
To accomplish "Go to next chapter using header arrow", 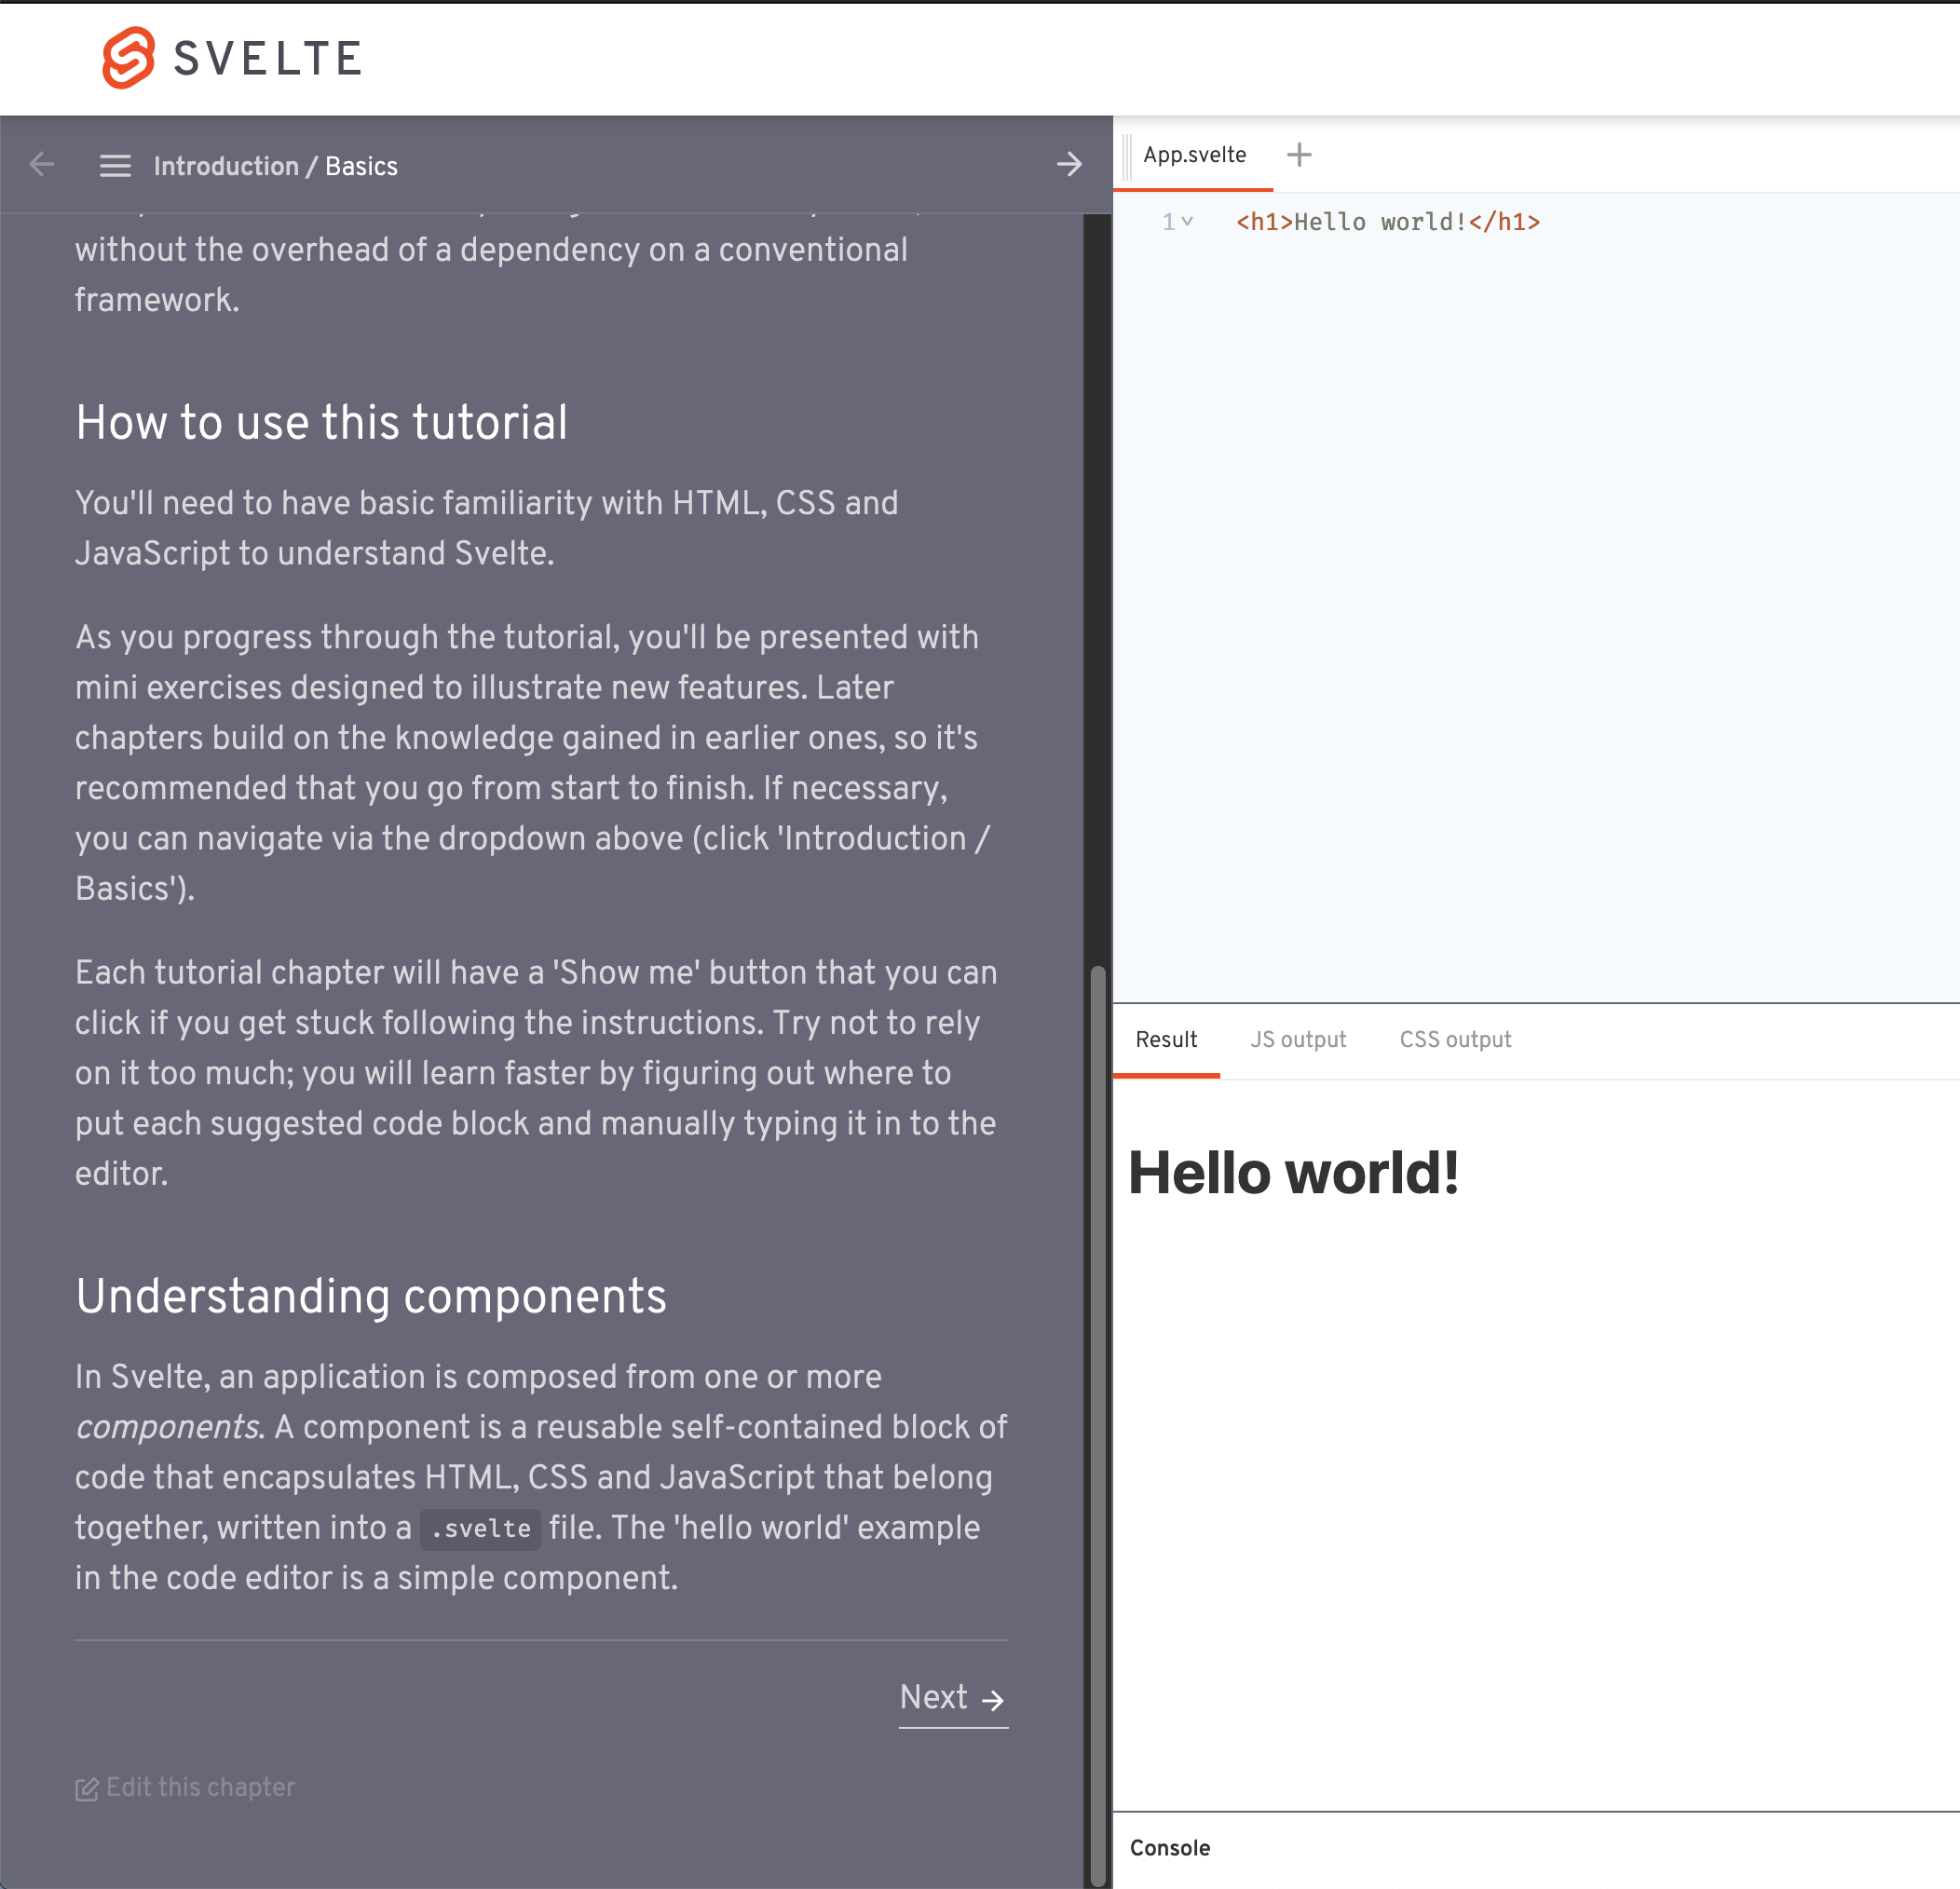I will click(1069, 164).
